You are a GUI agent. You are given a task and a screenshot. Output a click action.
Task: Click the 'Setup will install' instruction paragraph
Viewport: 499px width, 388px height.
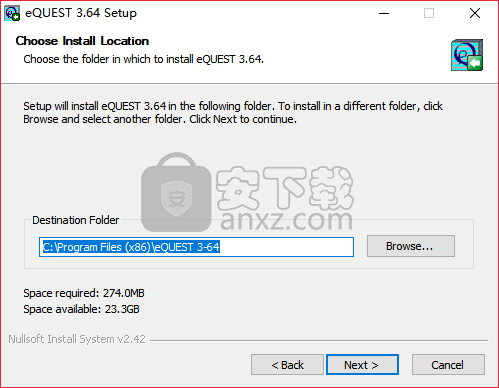point(233,113)
